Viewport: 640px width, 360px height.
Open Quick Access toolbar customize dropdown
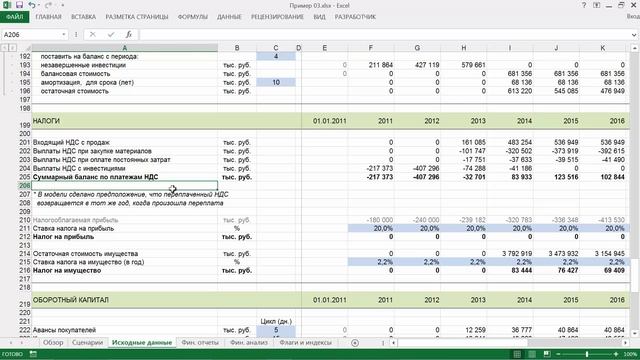(x=62, y=5)
